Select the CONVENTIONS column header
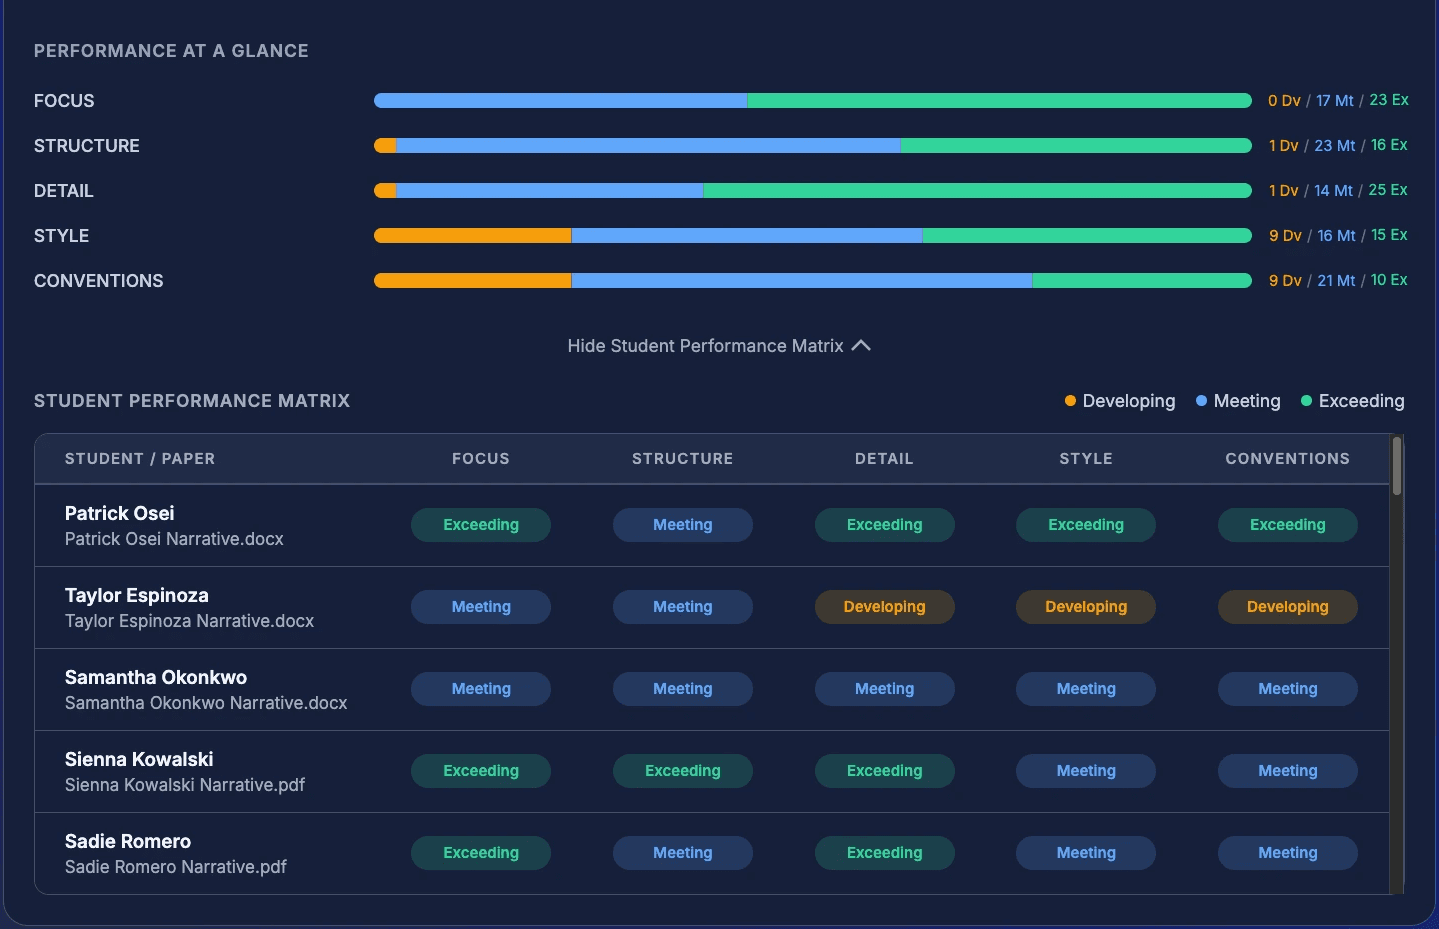 1287,459
